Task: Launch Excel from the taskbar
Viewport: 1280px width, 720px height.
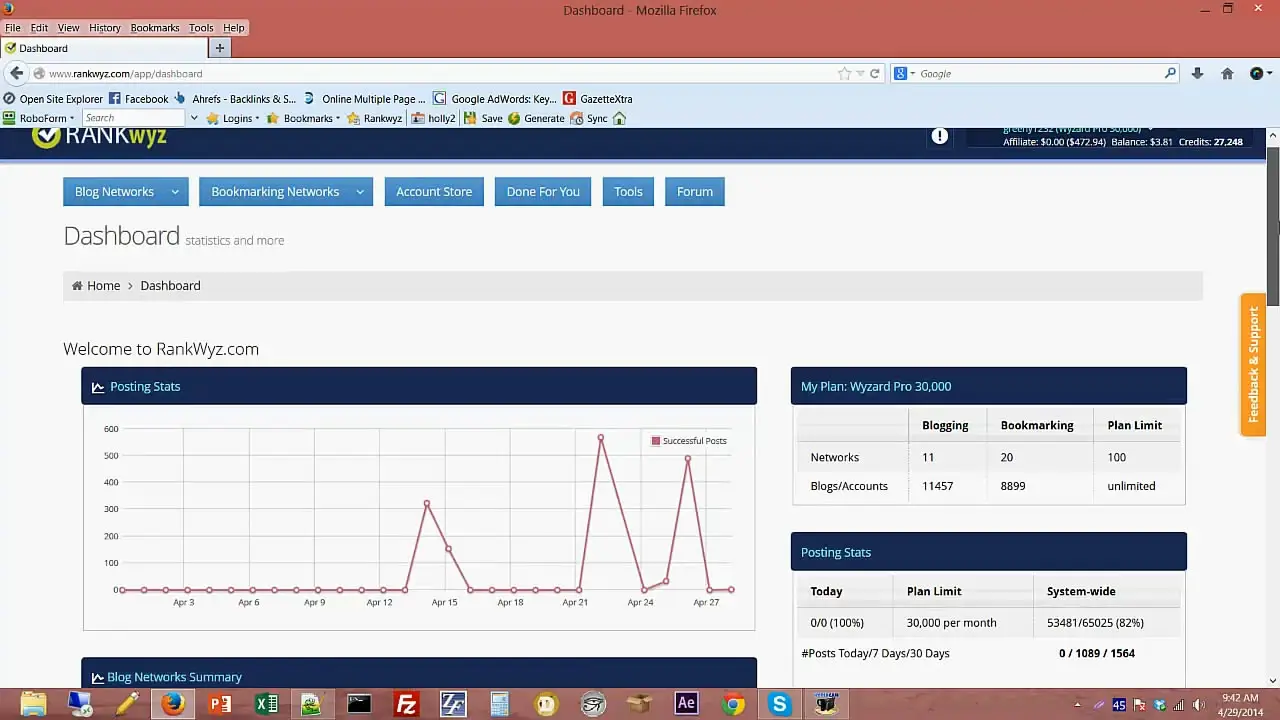Action: pyautogui.click(x=266, y=704)
